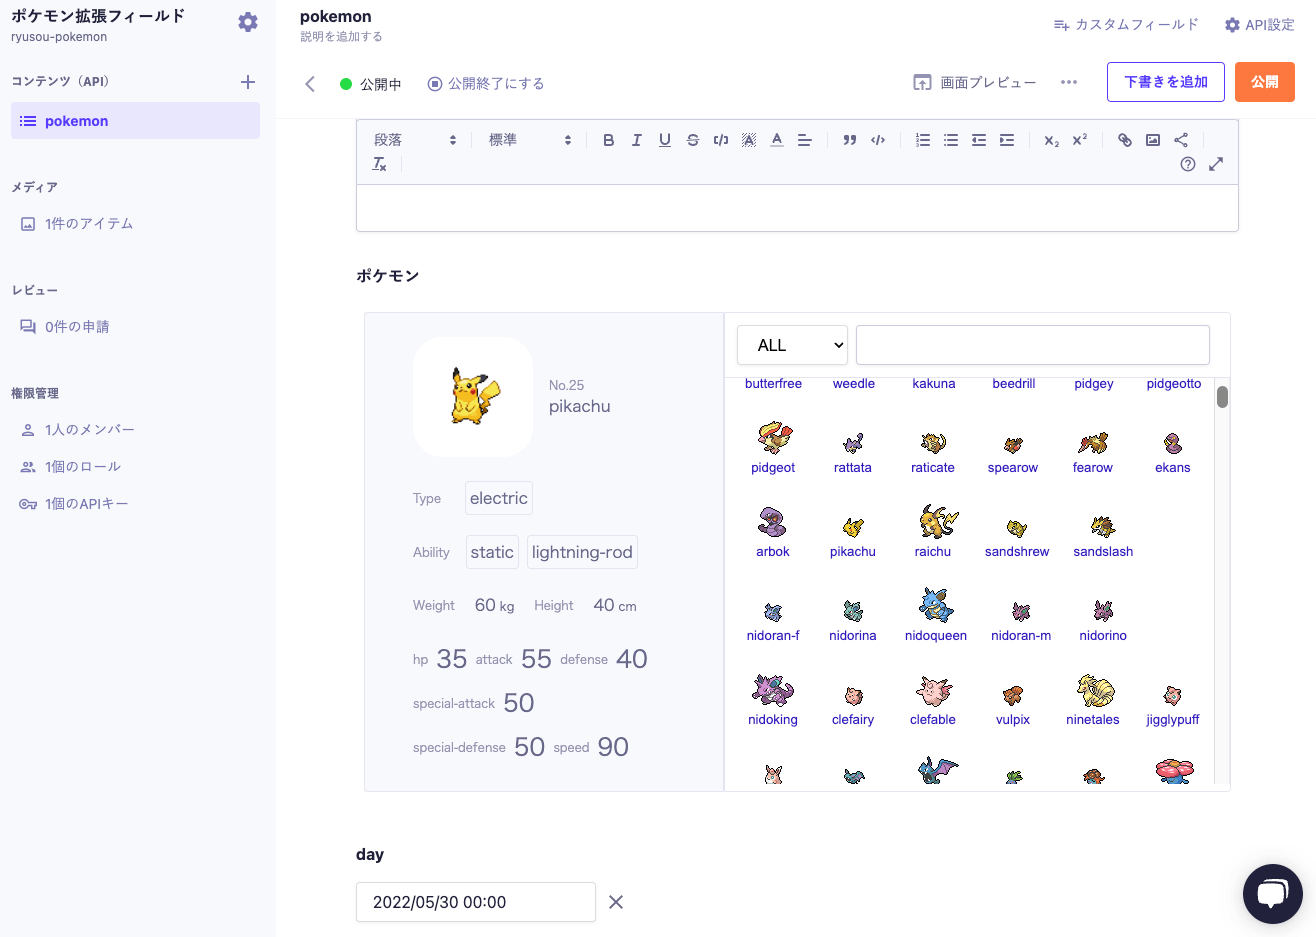Select pokemon in the content API list
The width and height of the screenshot is (1316, 937).
click(135, 121)
